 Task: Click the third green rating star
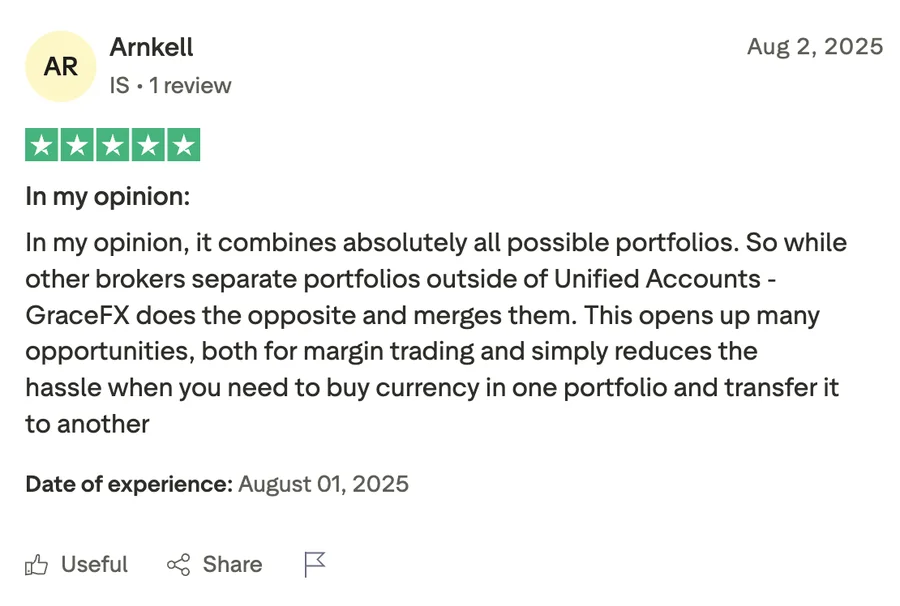click(112, 145)
